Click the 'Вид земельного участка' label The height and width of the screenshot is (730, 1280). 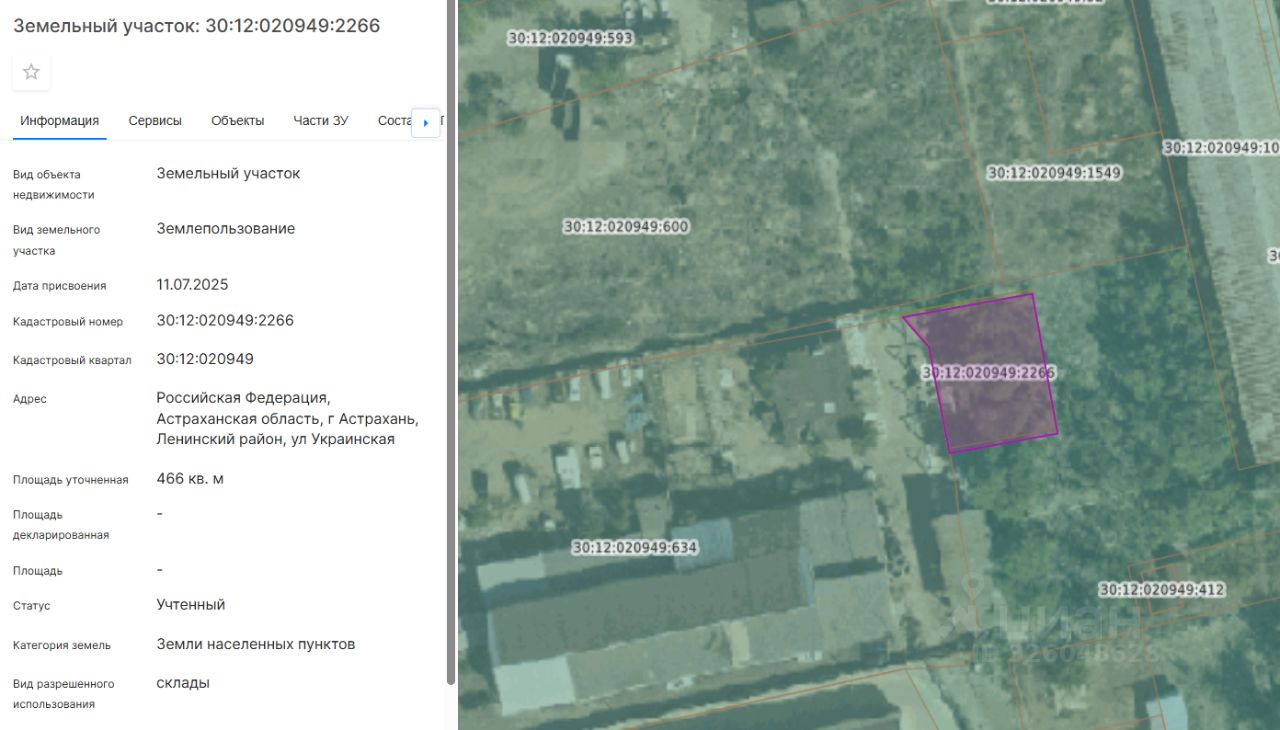pyautogui.click(x=57, y=241)
